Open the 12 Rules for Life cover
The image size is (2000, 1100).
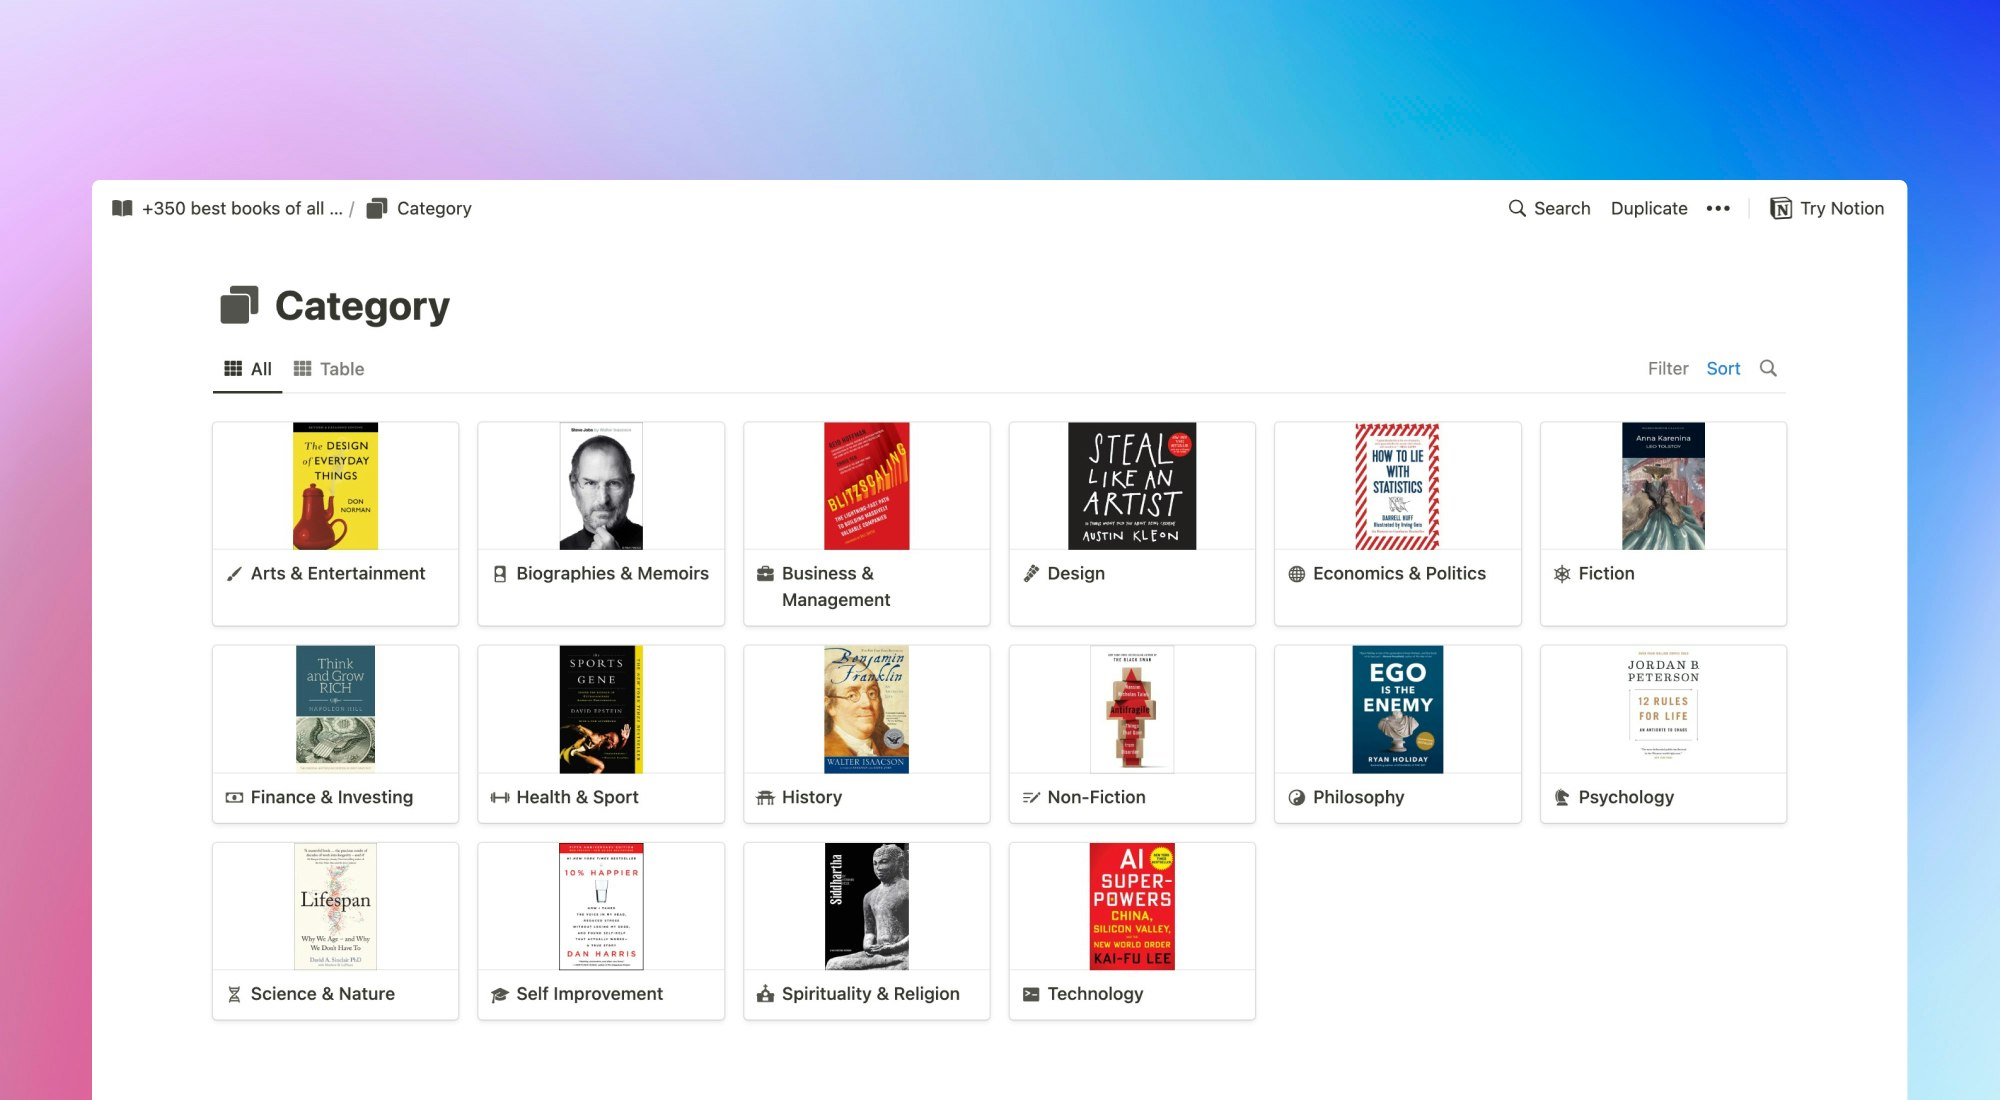click(x=1663, y=709)
